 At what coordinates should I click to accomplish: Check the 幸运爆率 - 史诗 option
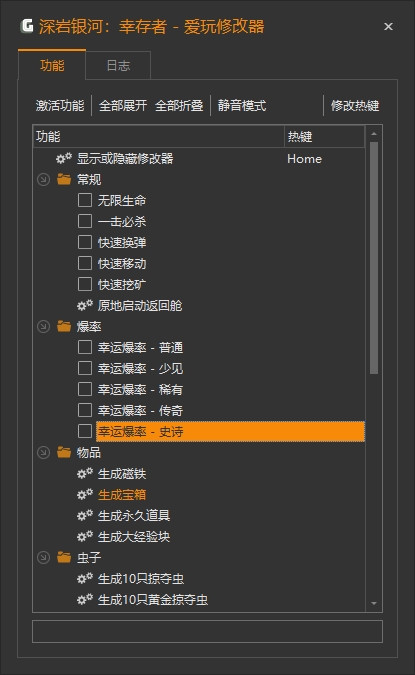[x=85, y=431]
